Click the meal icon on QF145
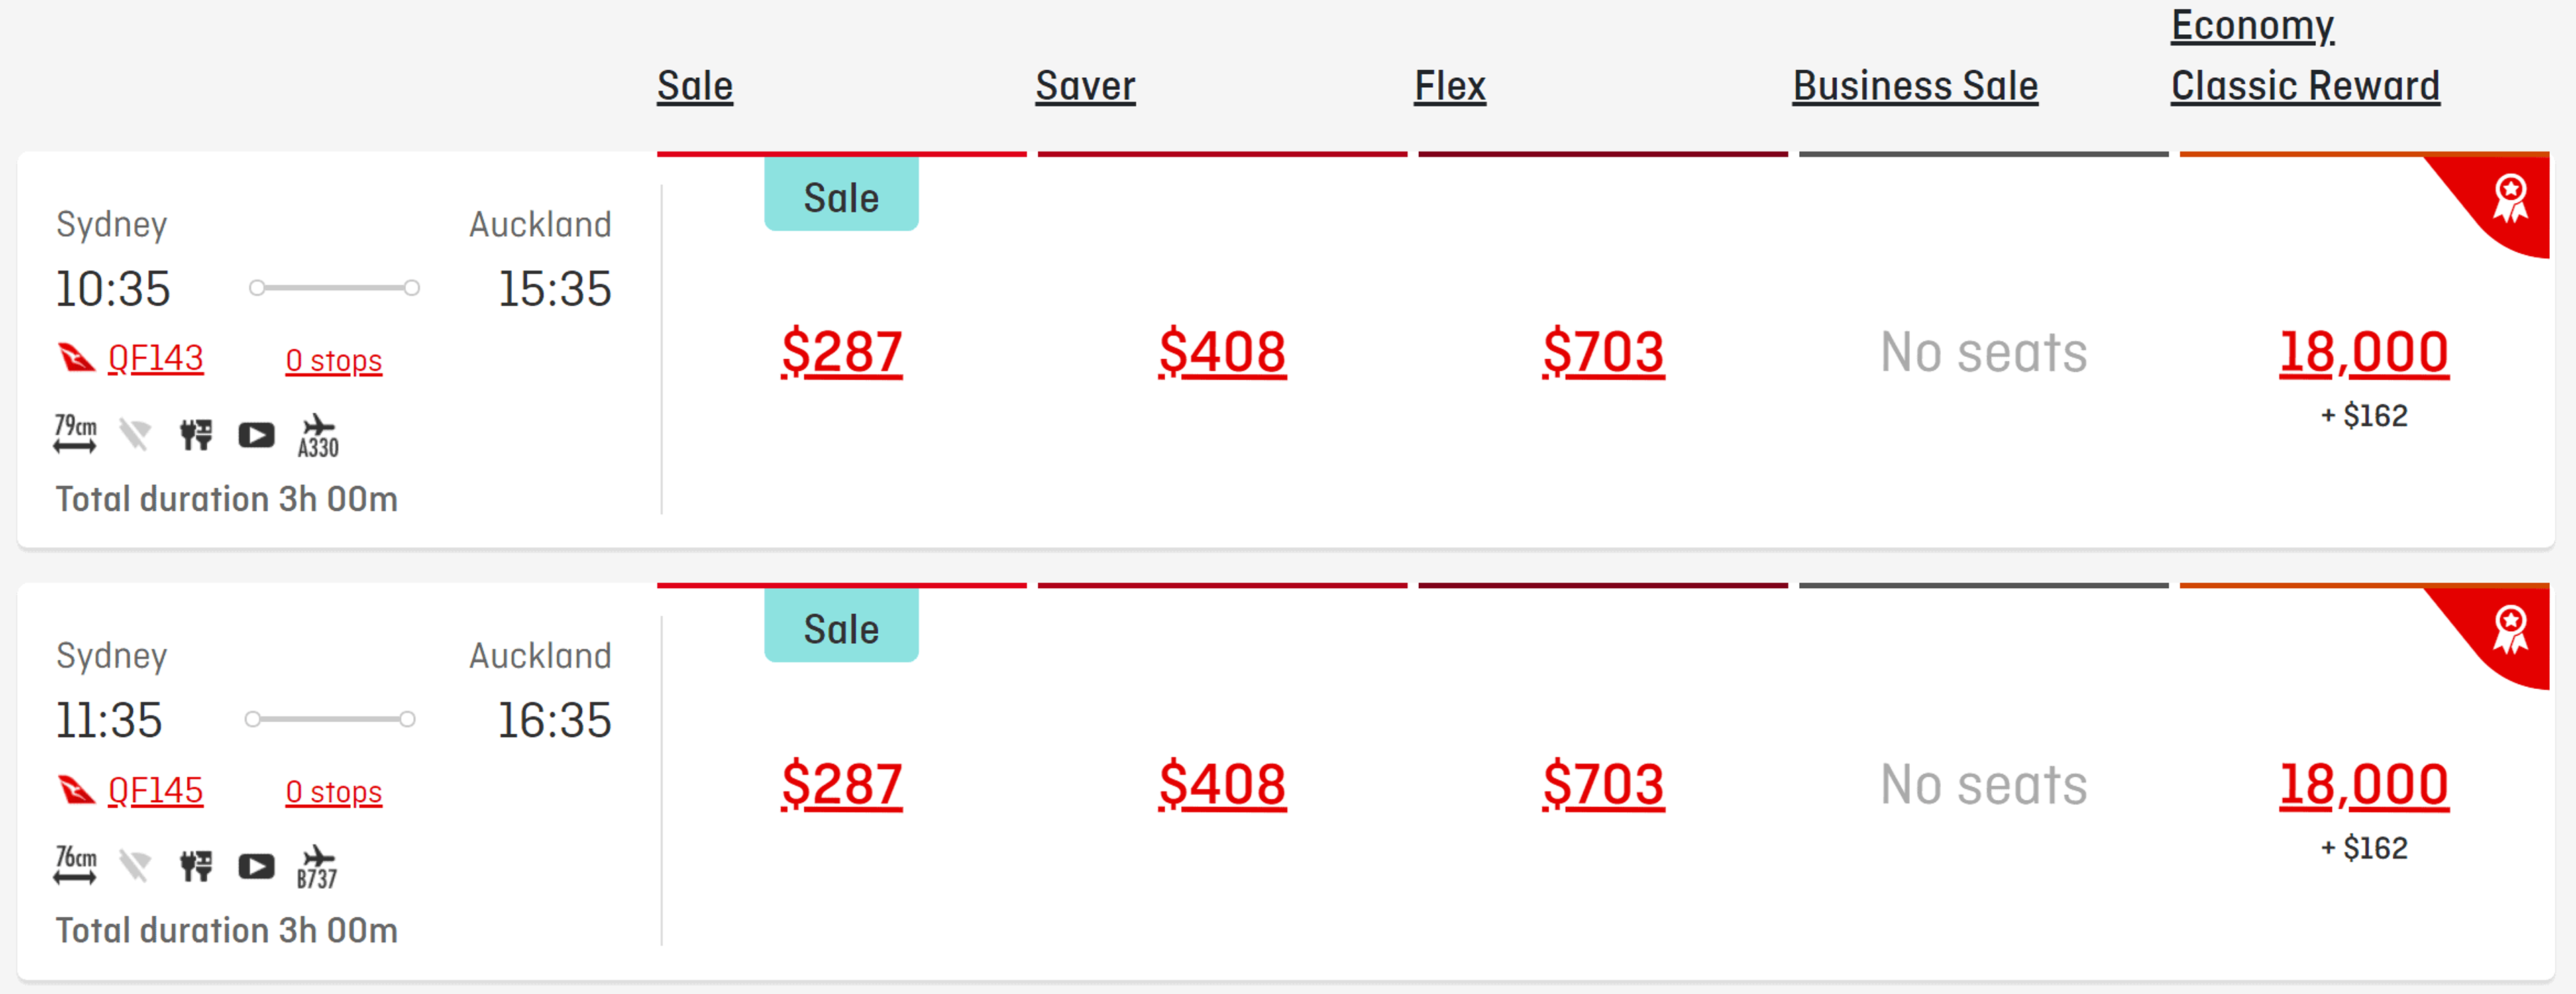 (x=196, y=866)
